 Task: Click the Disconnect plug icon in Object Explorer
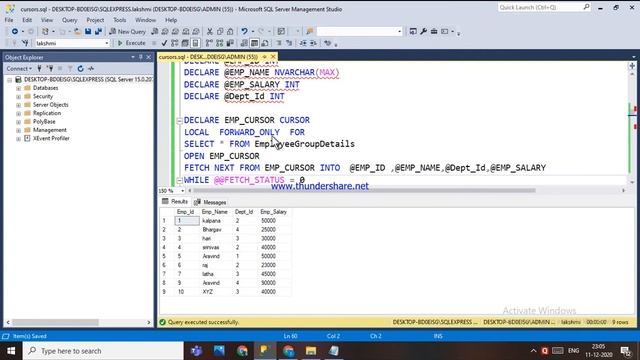pos(50,69)
